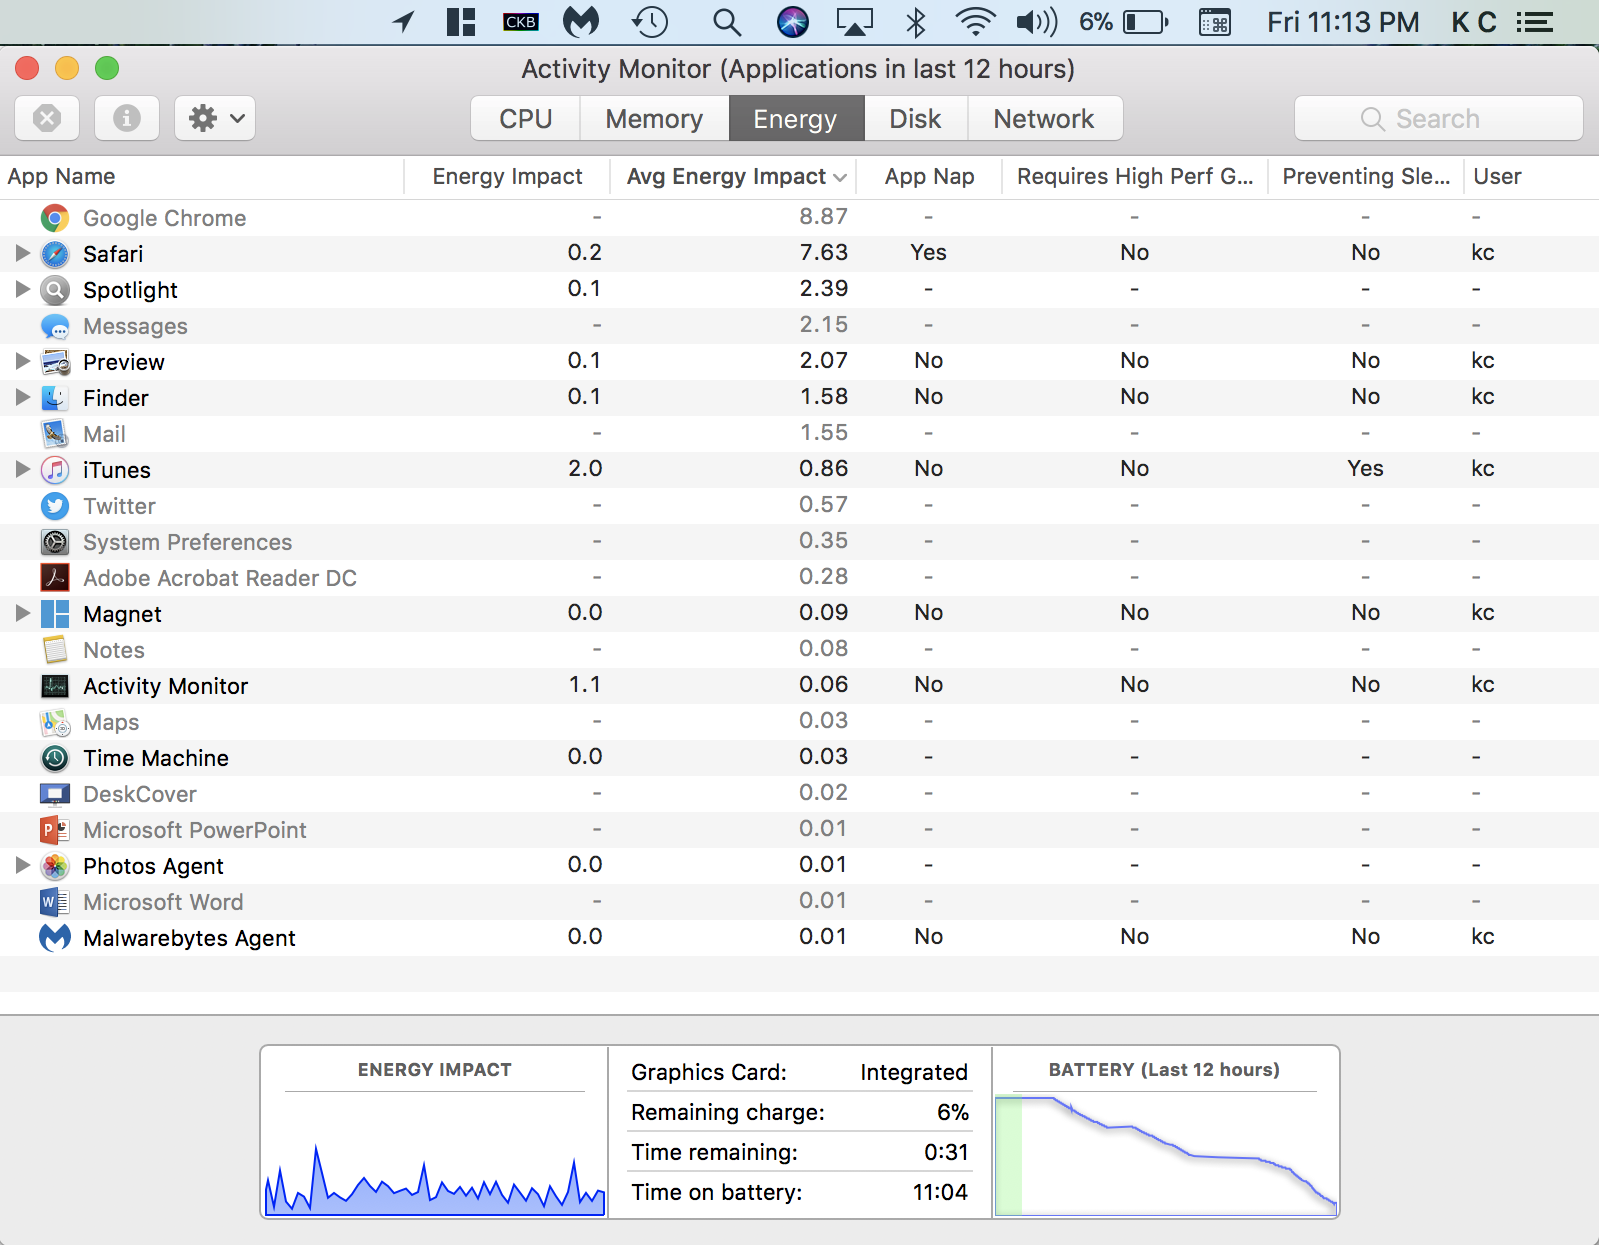The height and width of the screenshot is (1245, 1599).
Task: Click the System Preferences gear icon
Action: click(x=55, y=542)
